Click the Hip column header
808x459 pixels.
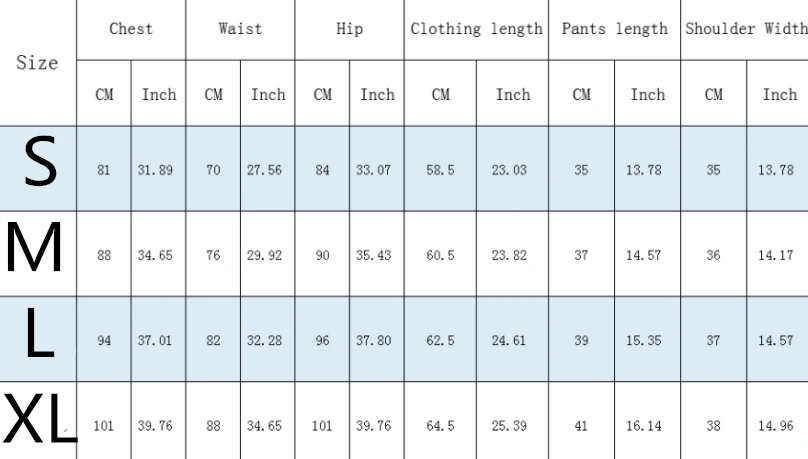[x=349, y=29]
